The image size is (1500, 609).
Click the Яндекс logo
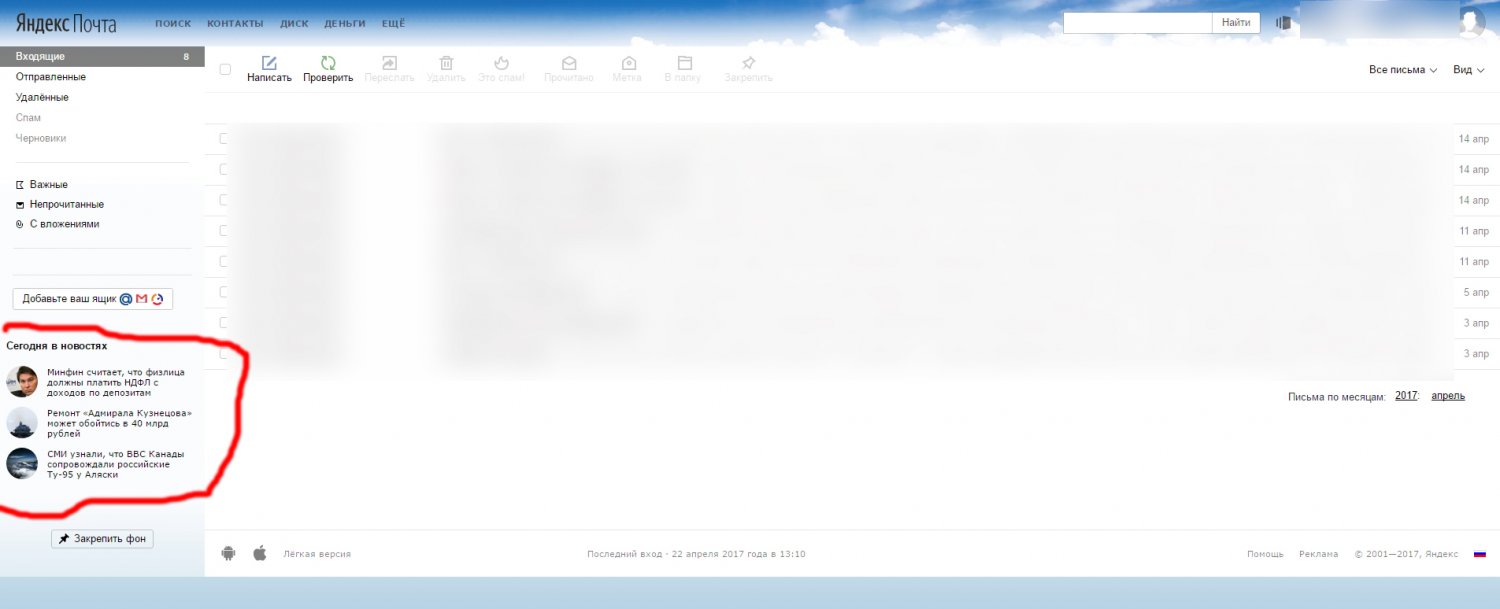point(42,22)
